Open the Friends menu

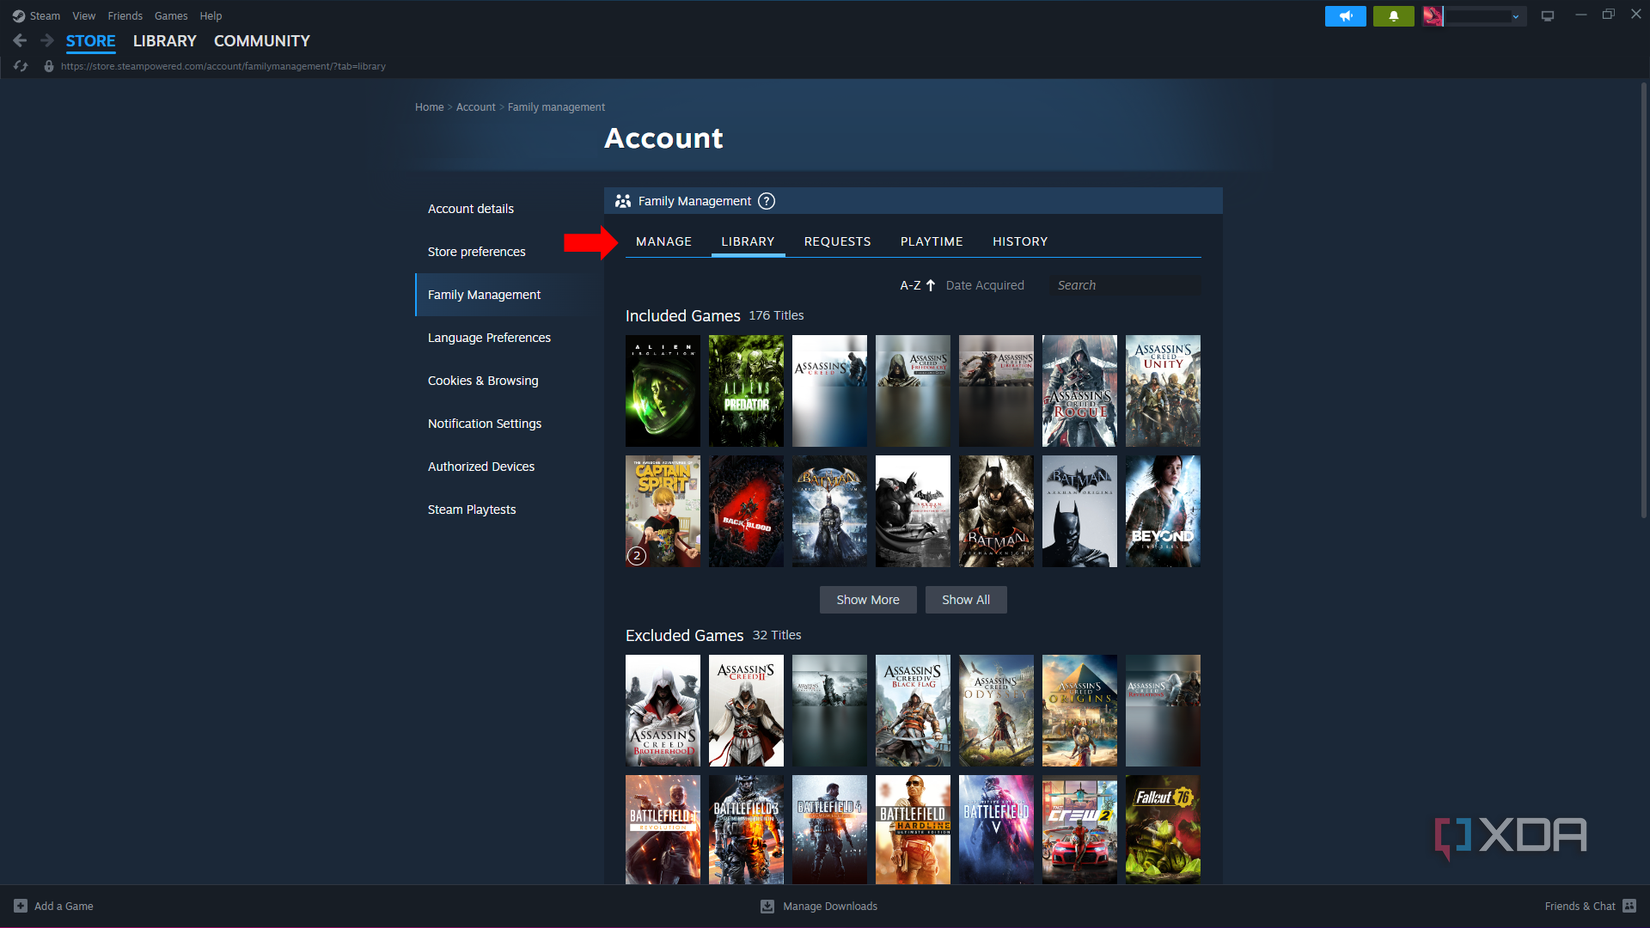coord(125,16)
